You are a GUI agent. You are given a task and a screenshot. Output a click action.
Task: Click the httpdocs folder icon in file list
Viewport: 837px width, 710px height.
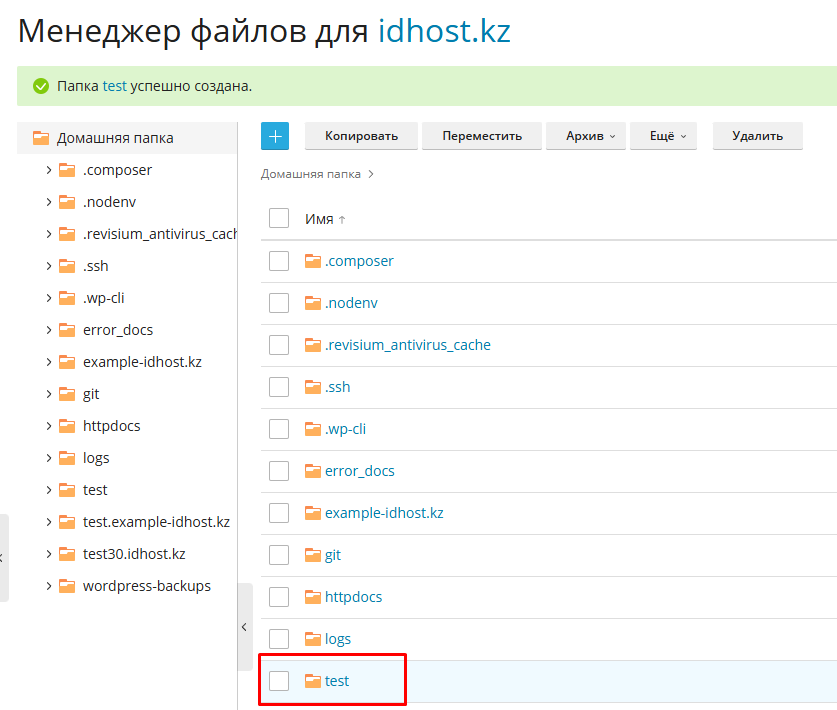click(312, 597)
